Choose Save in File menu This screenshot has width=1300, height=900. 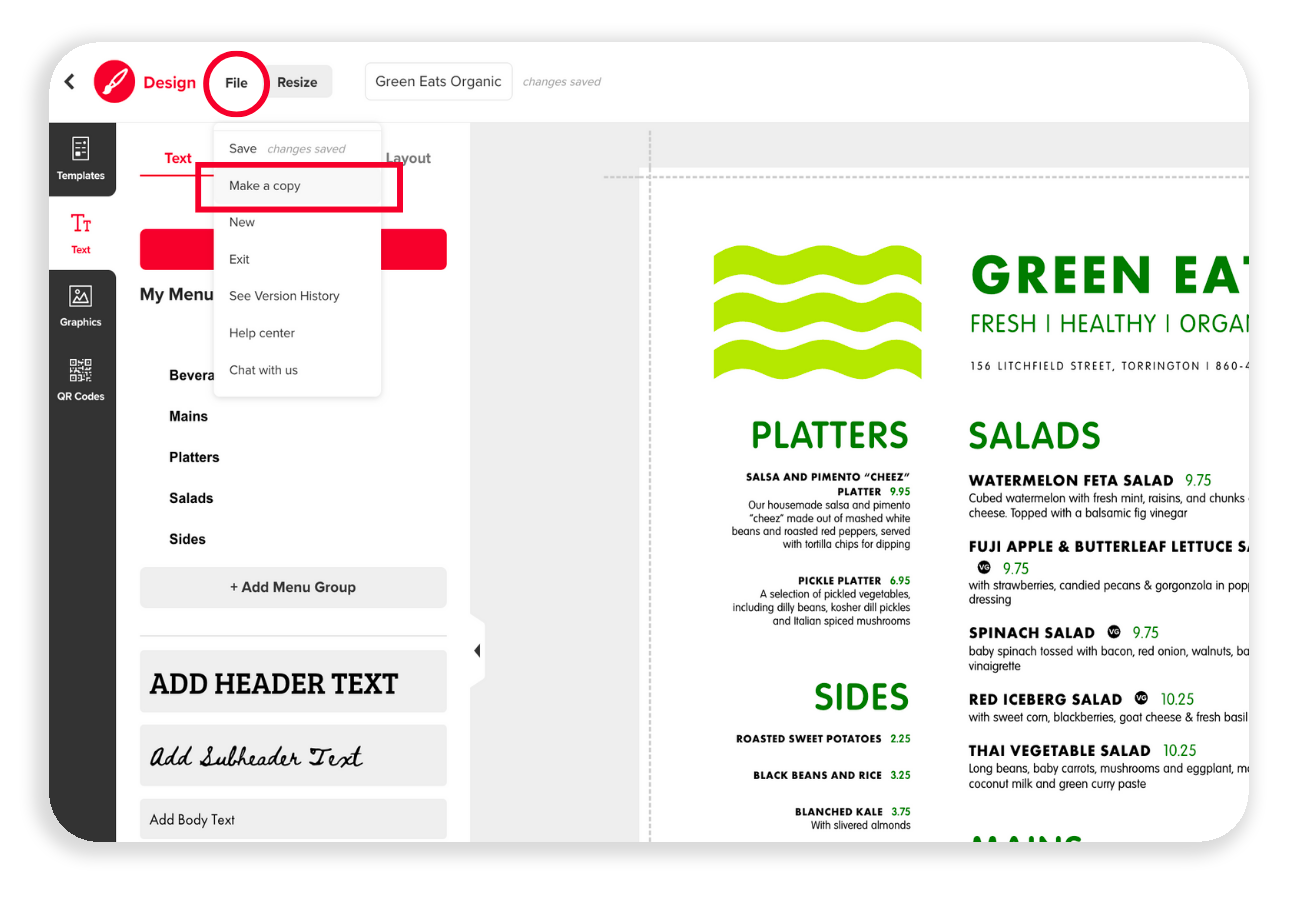coord(297,149)
